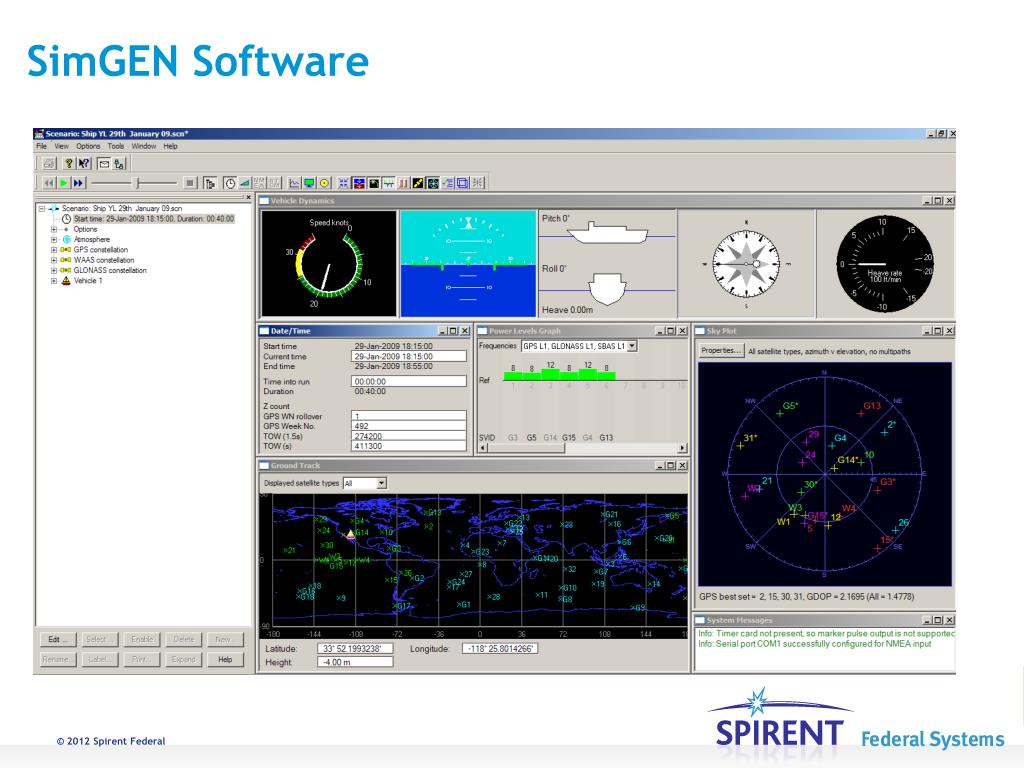Click the Time into run field
1024x768 pixels.
(409, 381)
